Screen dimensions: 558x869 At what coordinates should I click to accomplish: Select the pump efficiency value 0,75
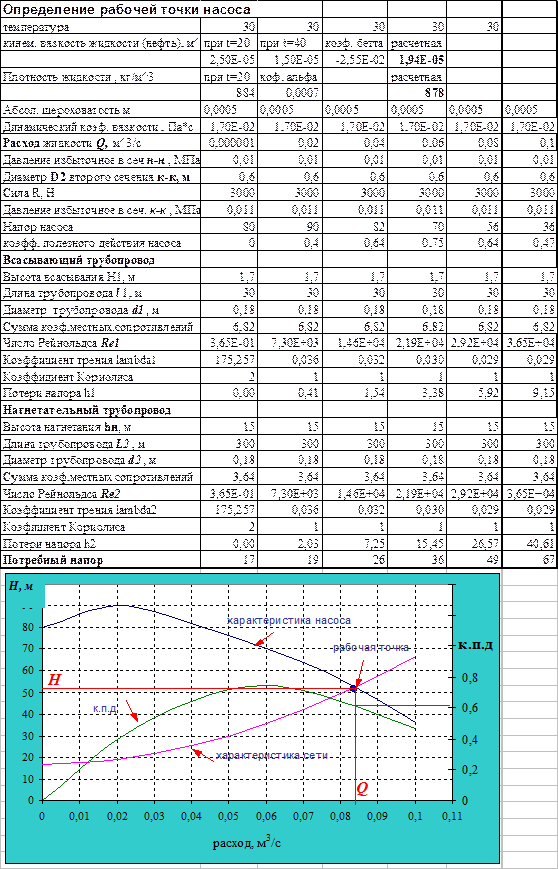(x=432, y=243)
